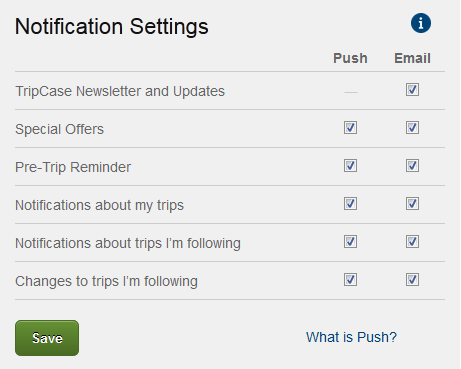Uncheck Email for Notifications about my trips
Image resolution: width=461 pixels, height=369 pixels.
click(x=412, y=204)
